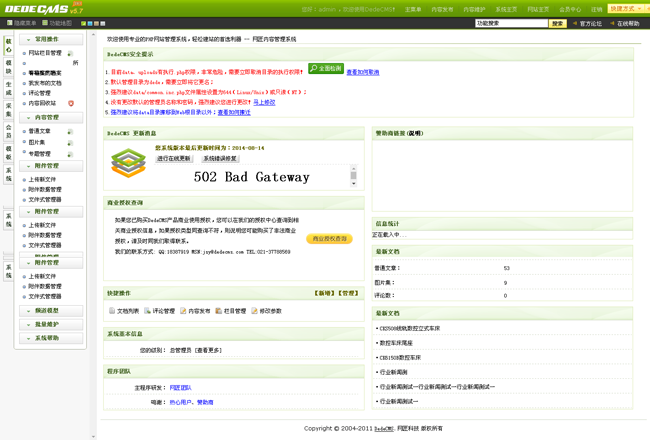This screenshot has height=440, width=650.
Task: Click the add icon beside sidebar 普通文章
Action: [x=70, y=131]
